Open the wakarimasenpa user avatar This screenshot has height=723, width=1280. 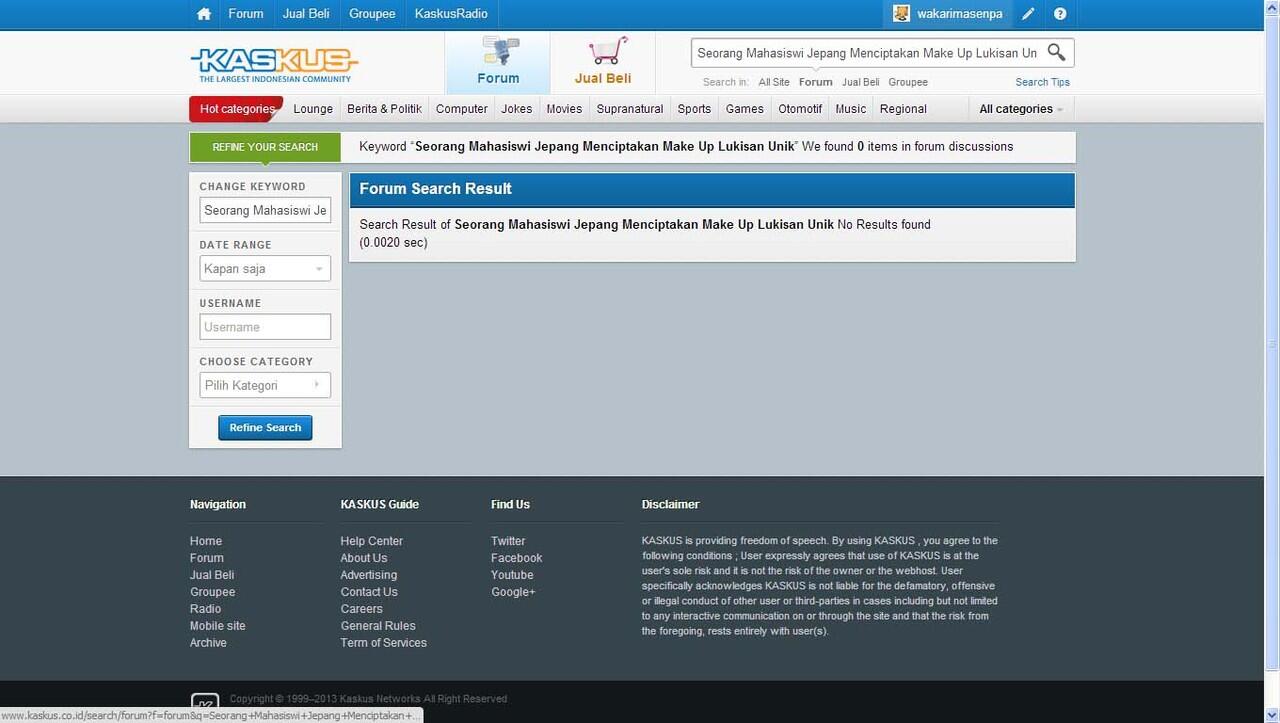point(901,13)
